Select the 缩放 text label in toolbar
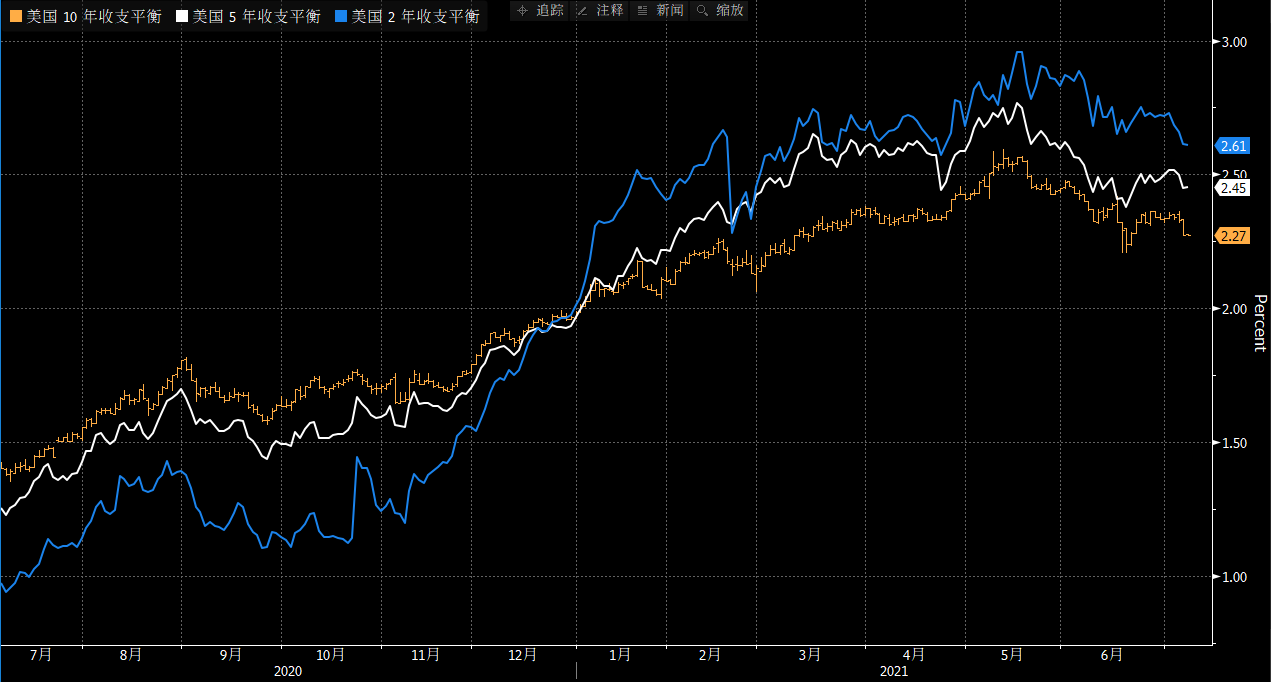 point(730,11)
